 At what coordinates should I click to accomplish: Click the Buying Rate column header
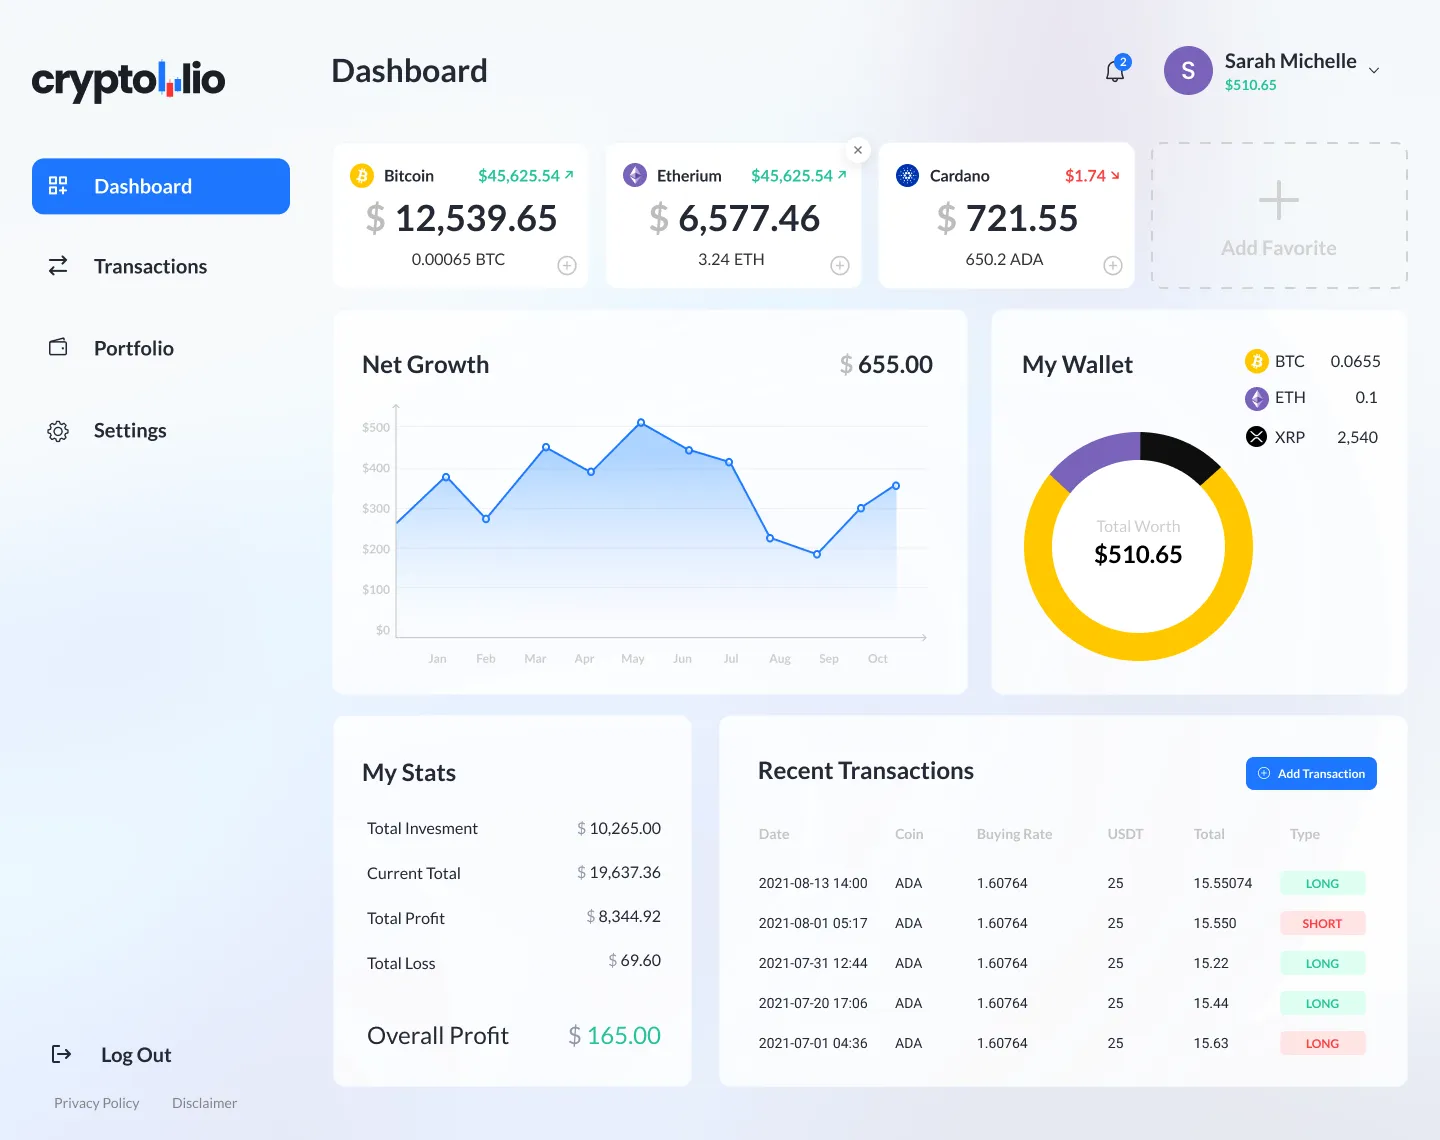click(1014, 834)
